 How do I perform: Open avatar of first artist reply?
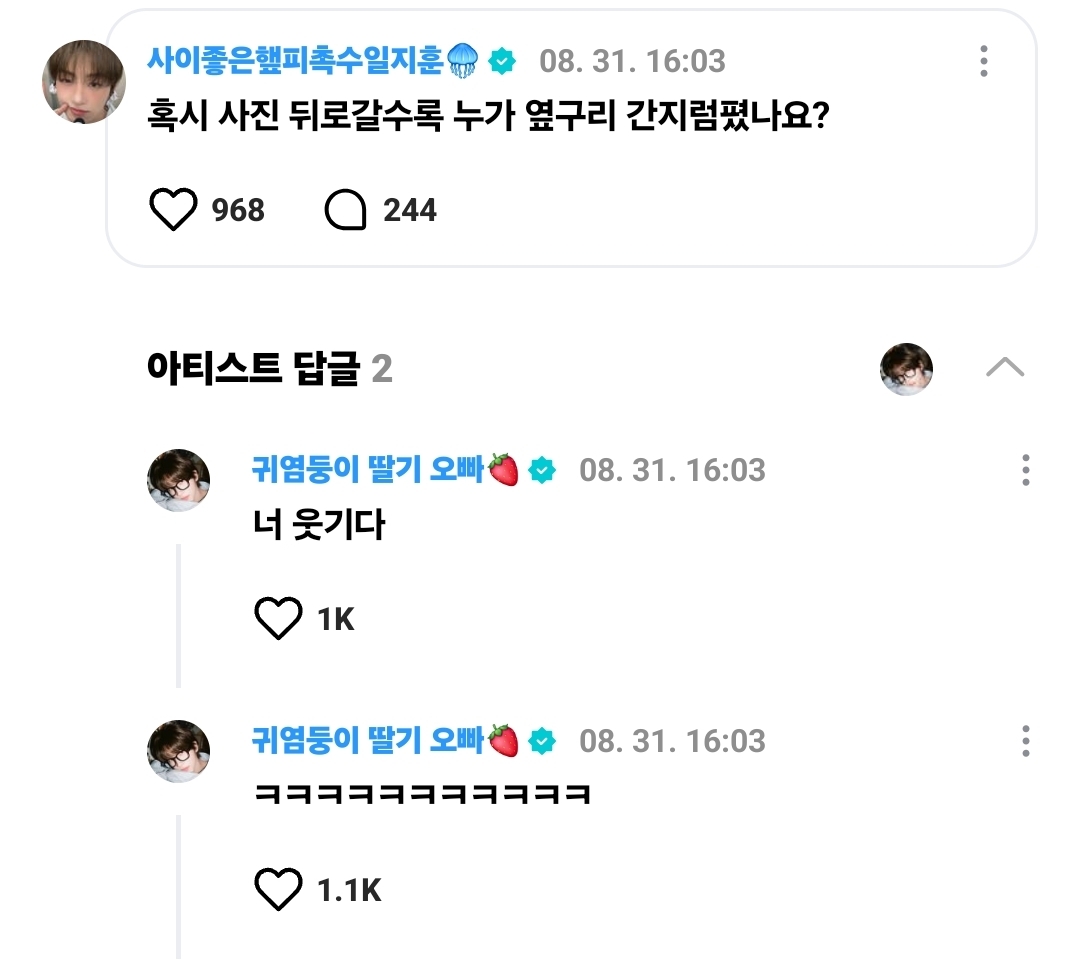pos(179,480)
